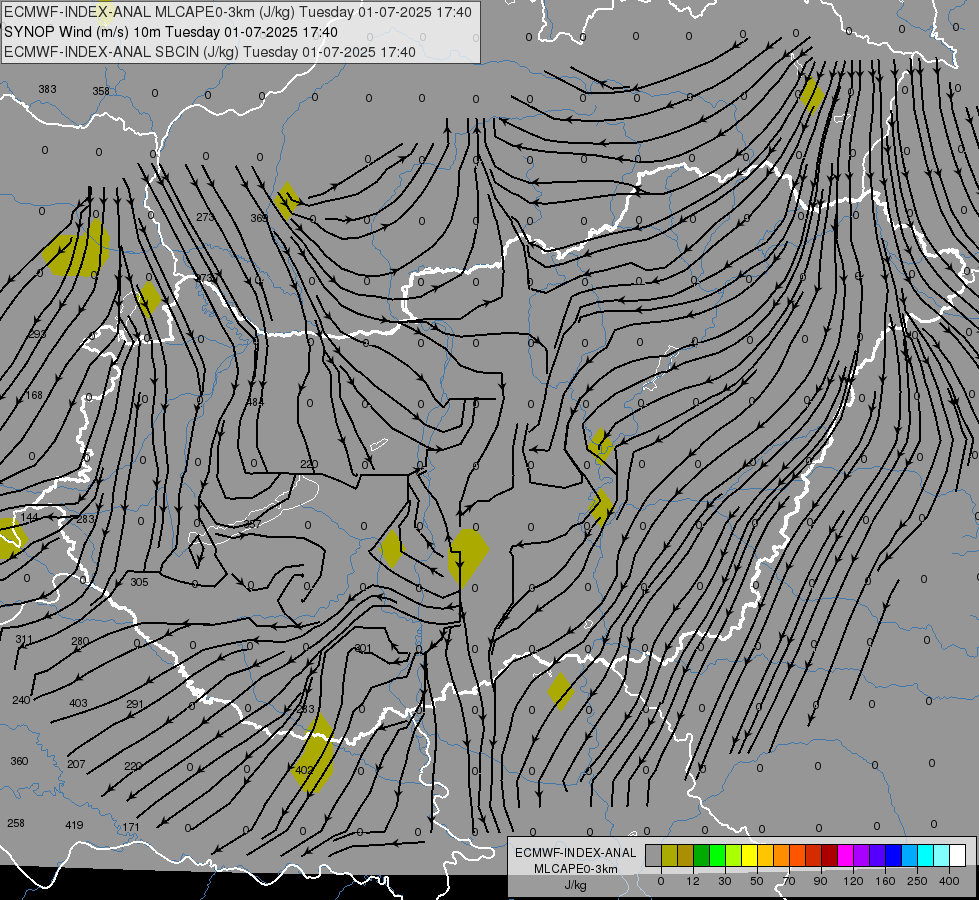Viewport: 979px width, 900px height.
Task: Click the map value 293
Action: coord(37,334)
